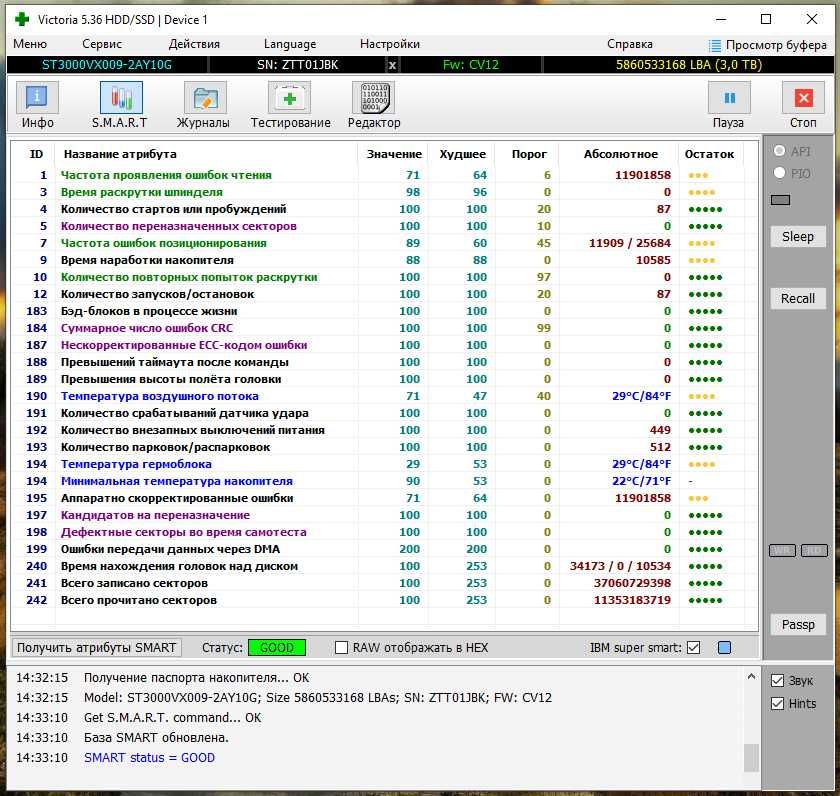This screenshot has height=796, width=840.
Task: Select the S.M.A.R.T toolbar icon
Action: tap(121, 98)
